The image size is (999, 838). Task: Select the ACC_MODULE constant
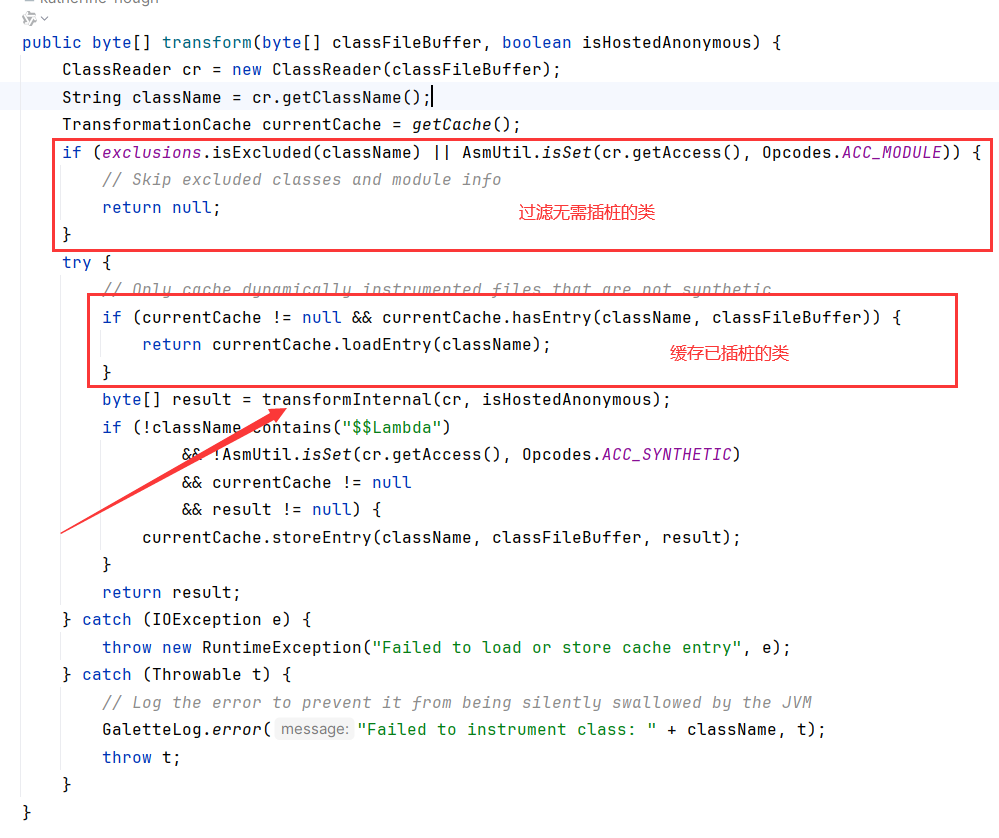(x=891, y=153)
